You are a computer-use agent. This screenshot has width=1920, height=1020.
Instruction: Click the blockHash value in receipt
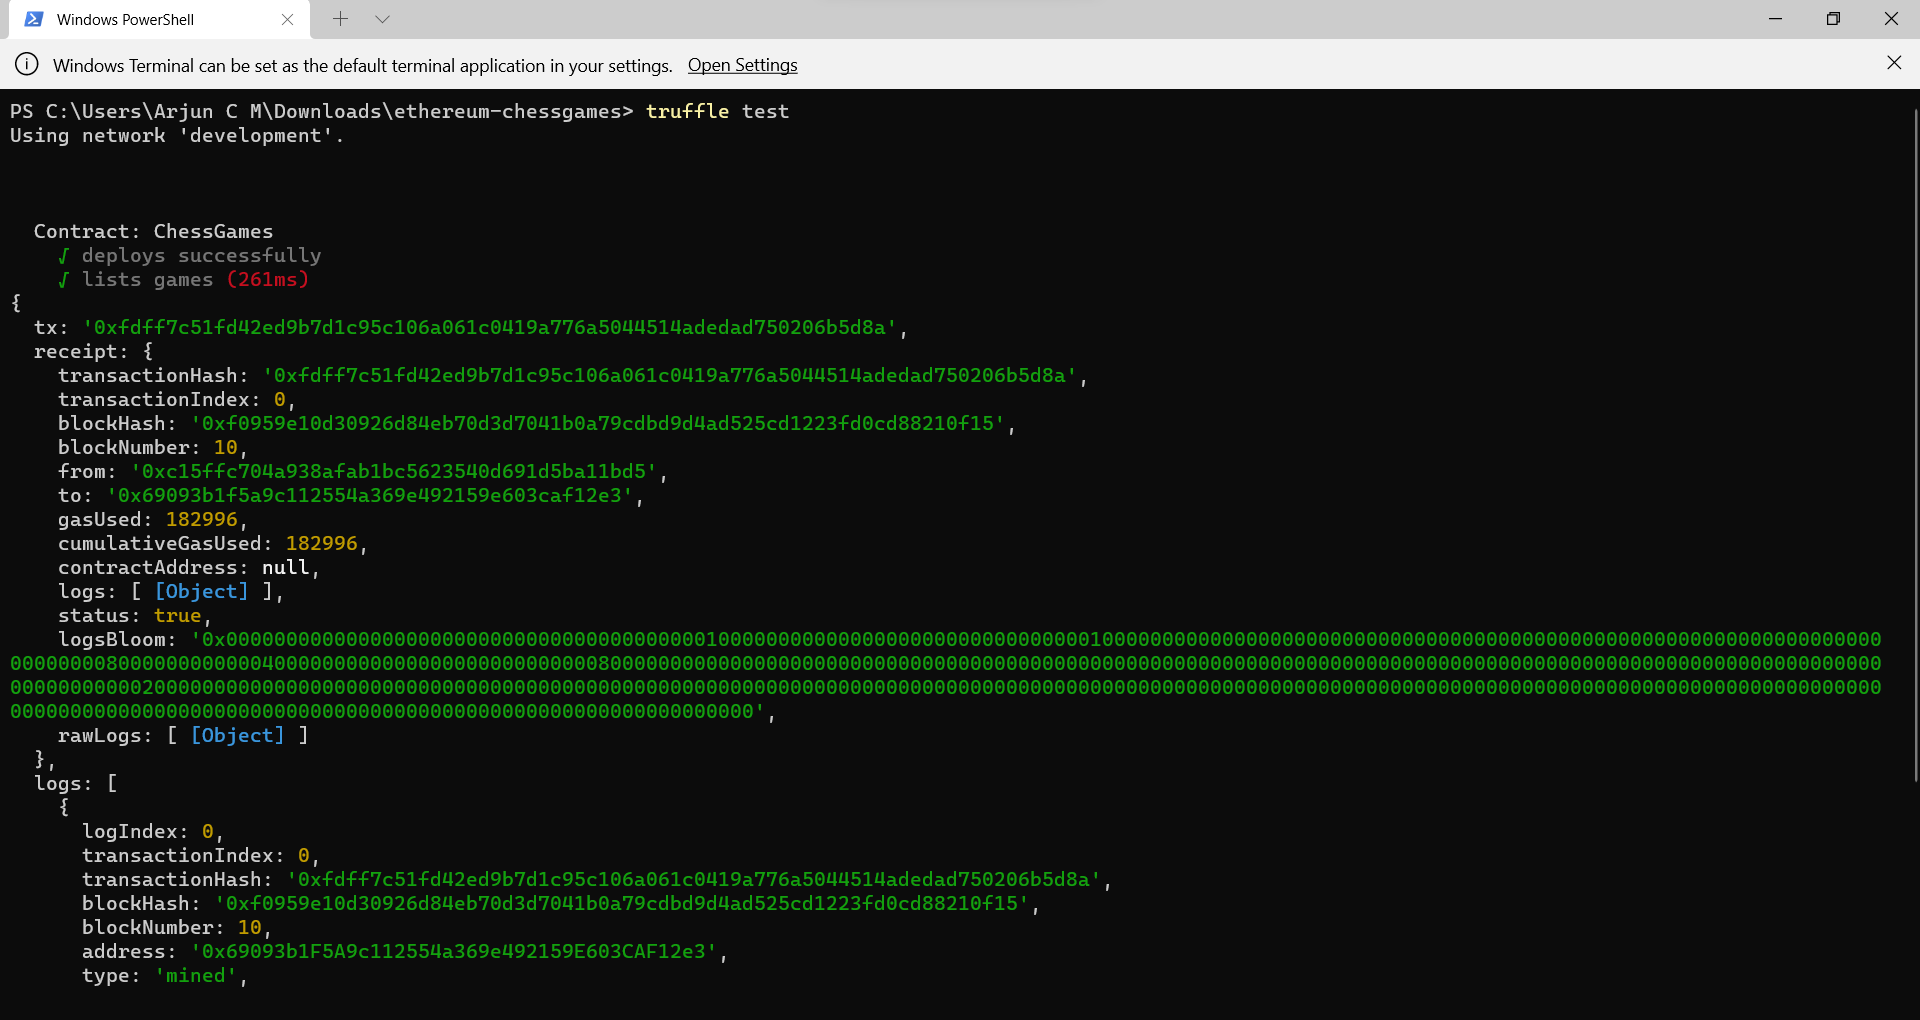click(x=598, y=423)
